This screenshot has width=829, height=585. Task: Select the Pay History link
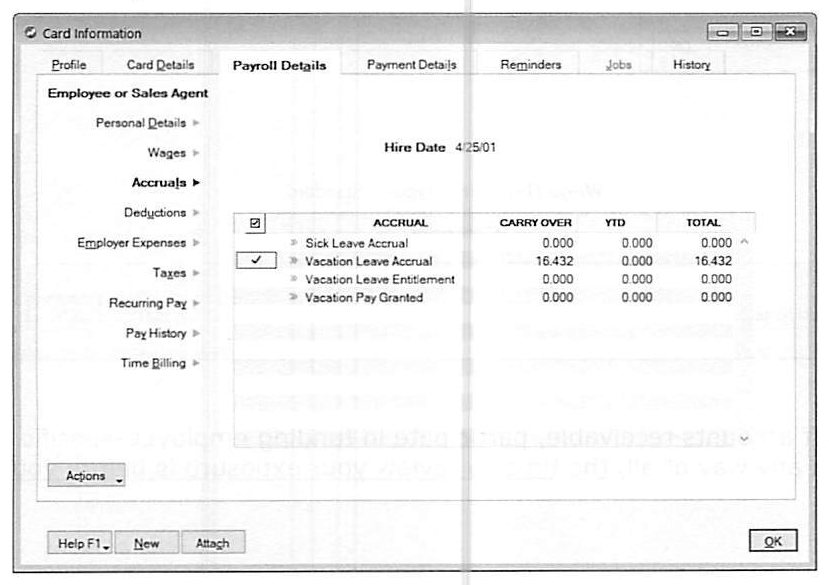[x=156, y=333]
